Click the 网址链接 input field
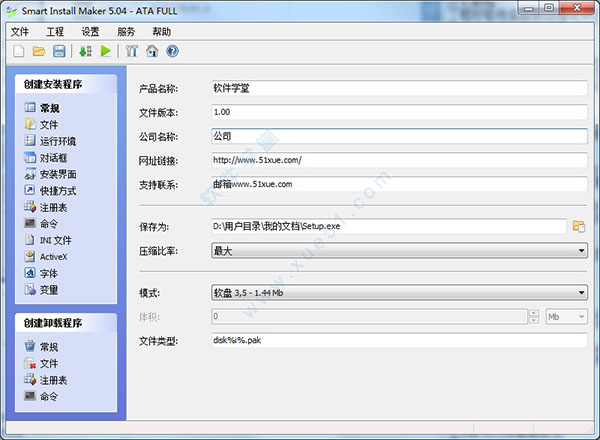 pos(398,160)
